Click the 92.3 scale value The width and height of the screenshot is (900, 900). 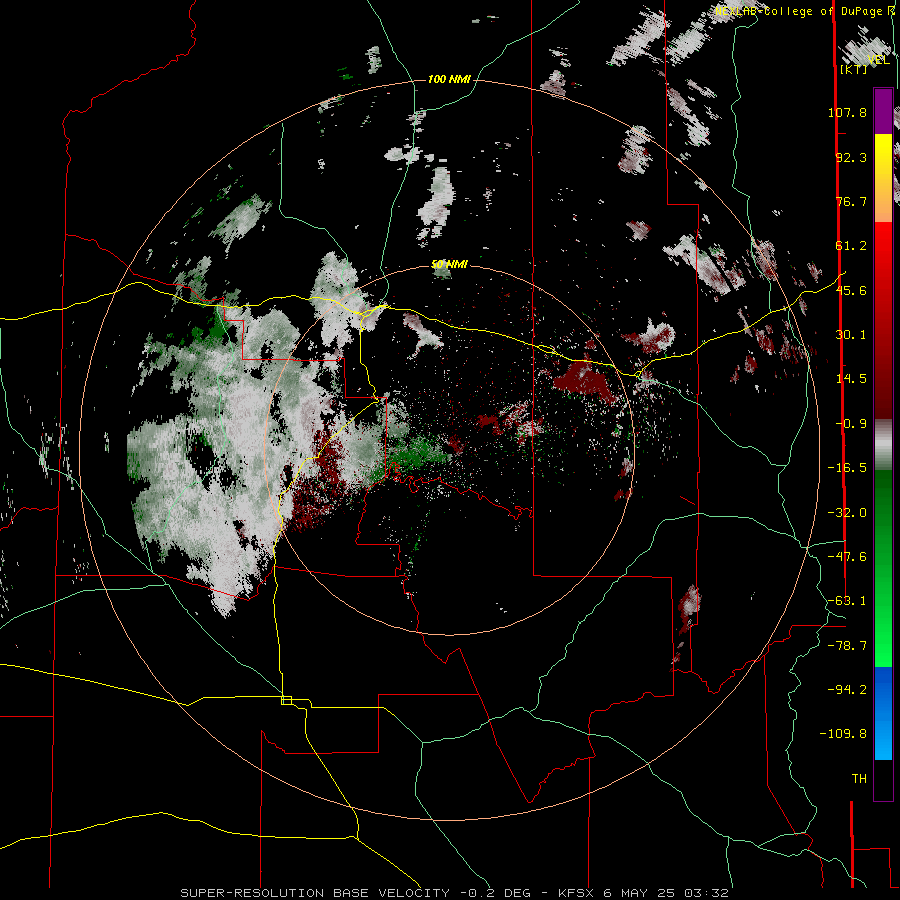851,157
